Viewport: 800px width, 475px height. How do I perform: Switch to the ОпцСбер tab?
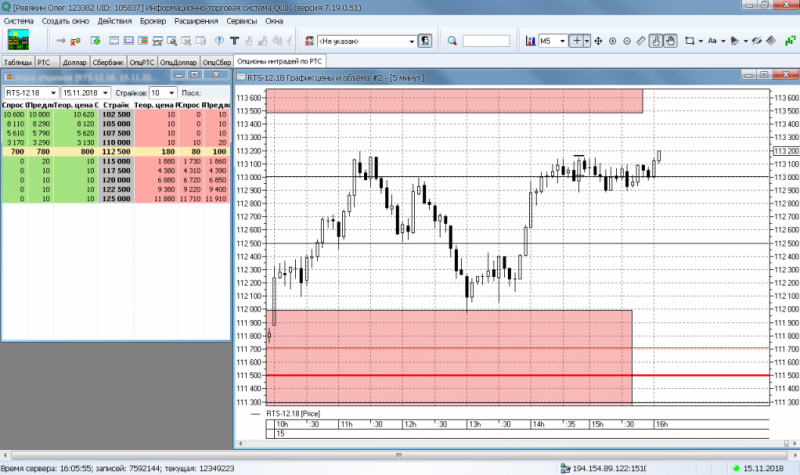click(x=217, y=62)
